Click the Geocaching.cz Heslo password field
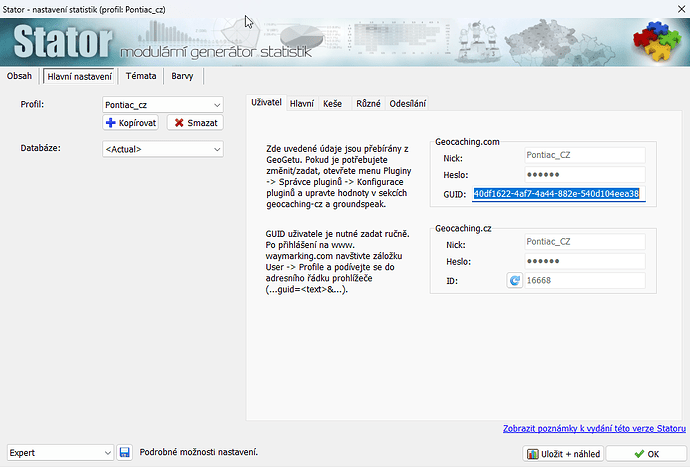This screenshot has height=468, width=690. click(585, 261)
